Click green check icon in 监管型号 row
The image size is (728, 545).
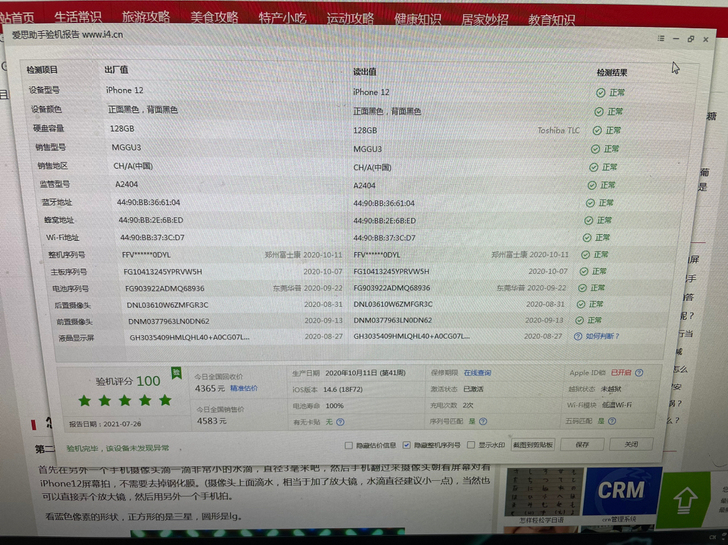(x=592, y=185)
